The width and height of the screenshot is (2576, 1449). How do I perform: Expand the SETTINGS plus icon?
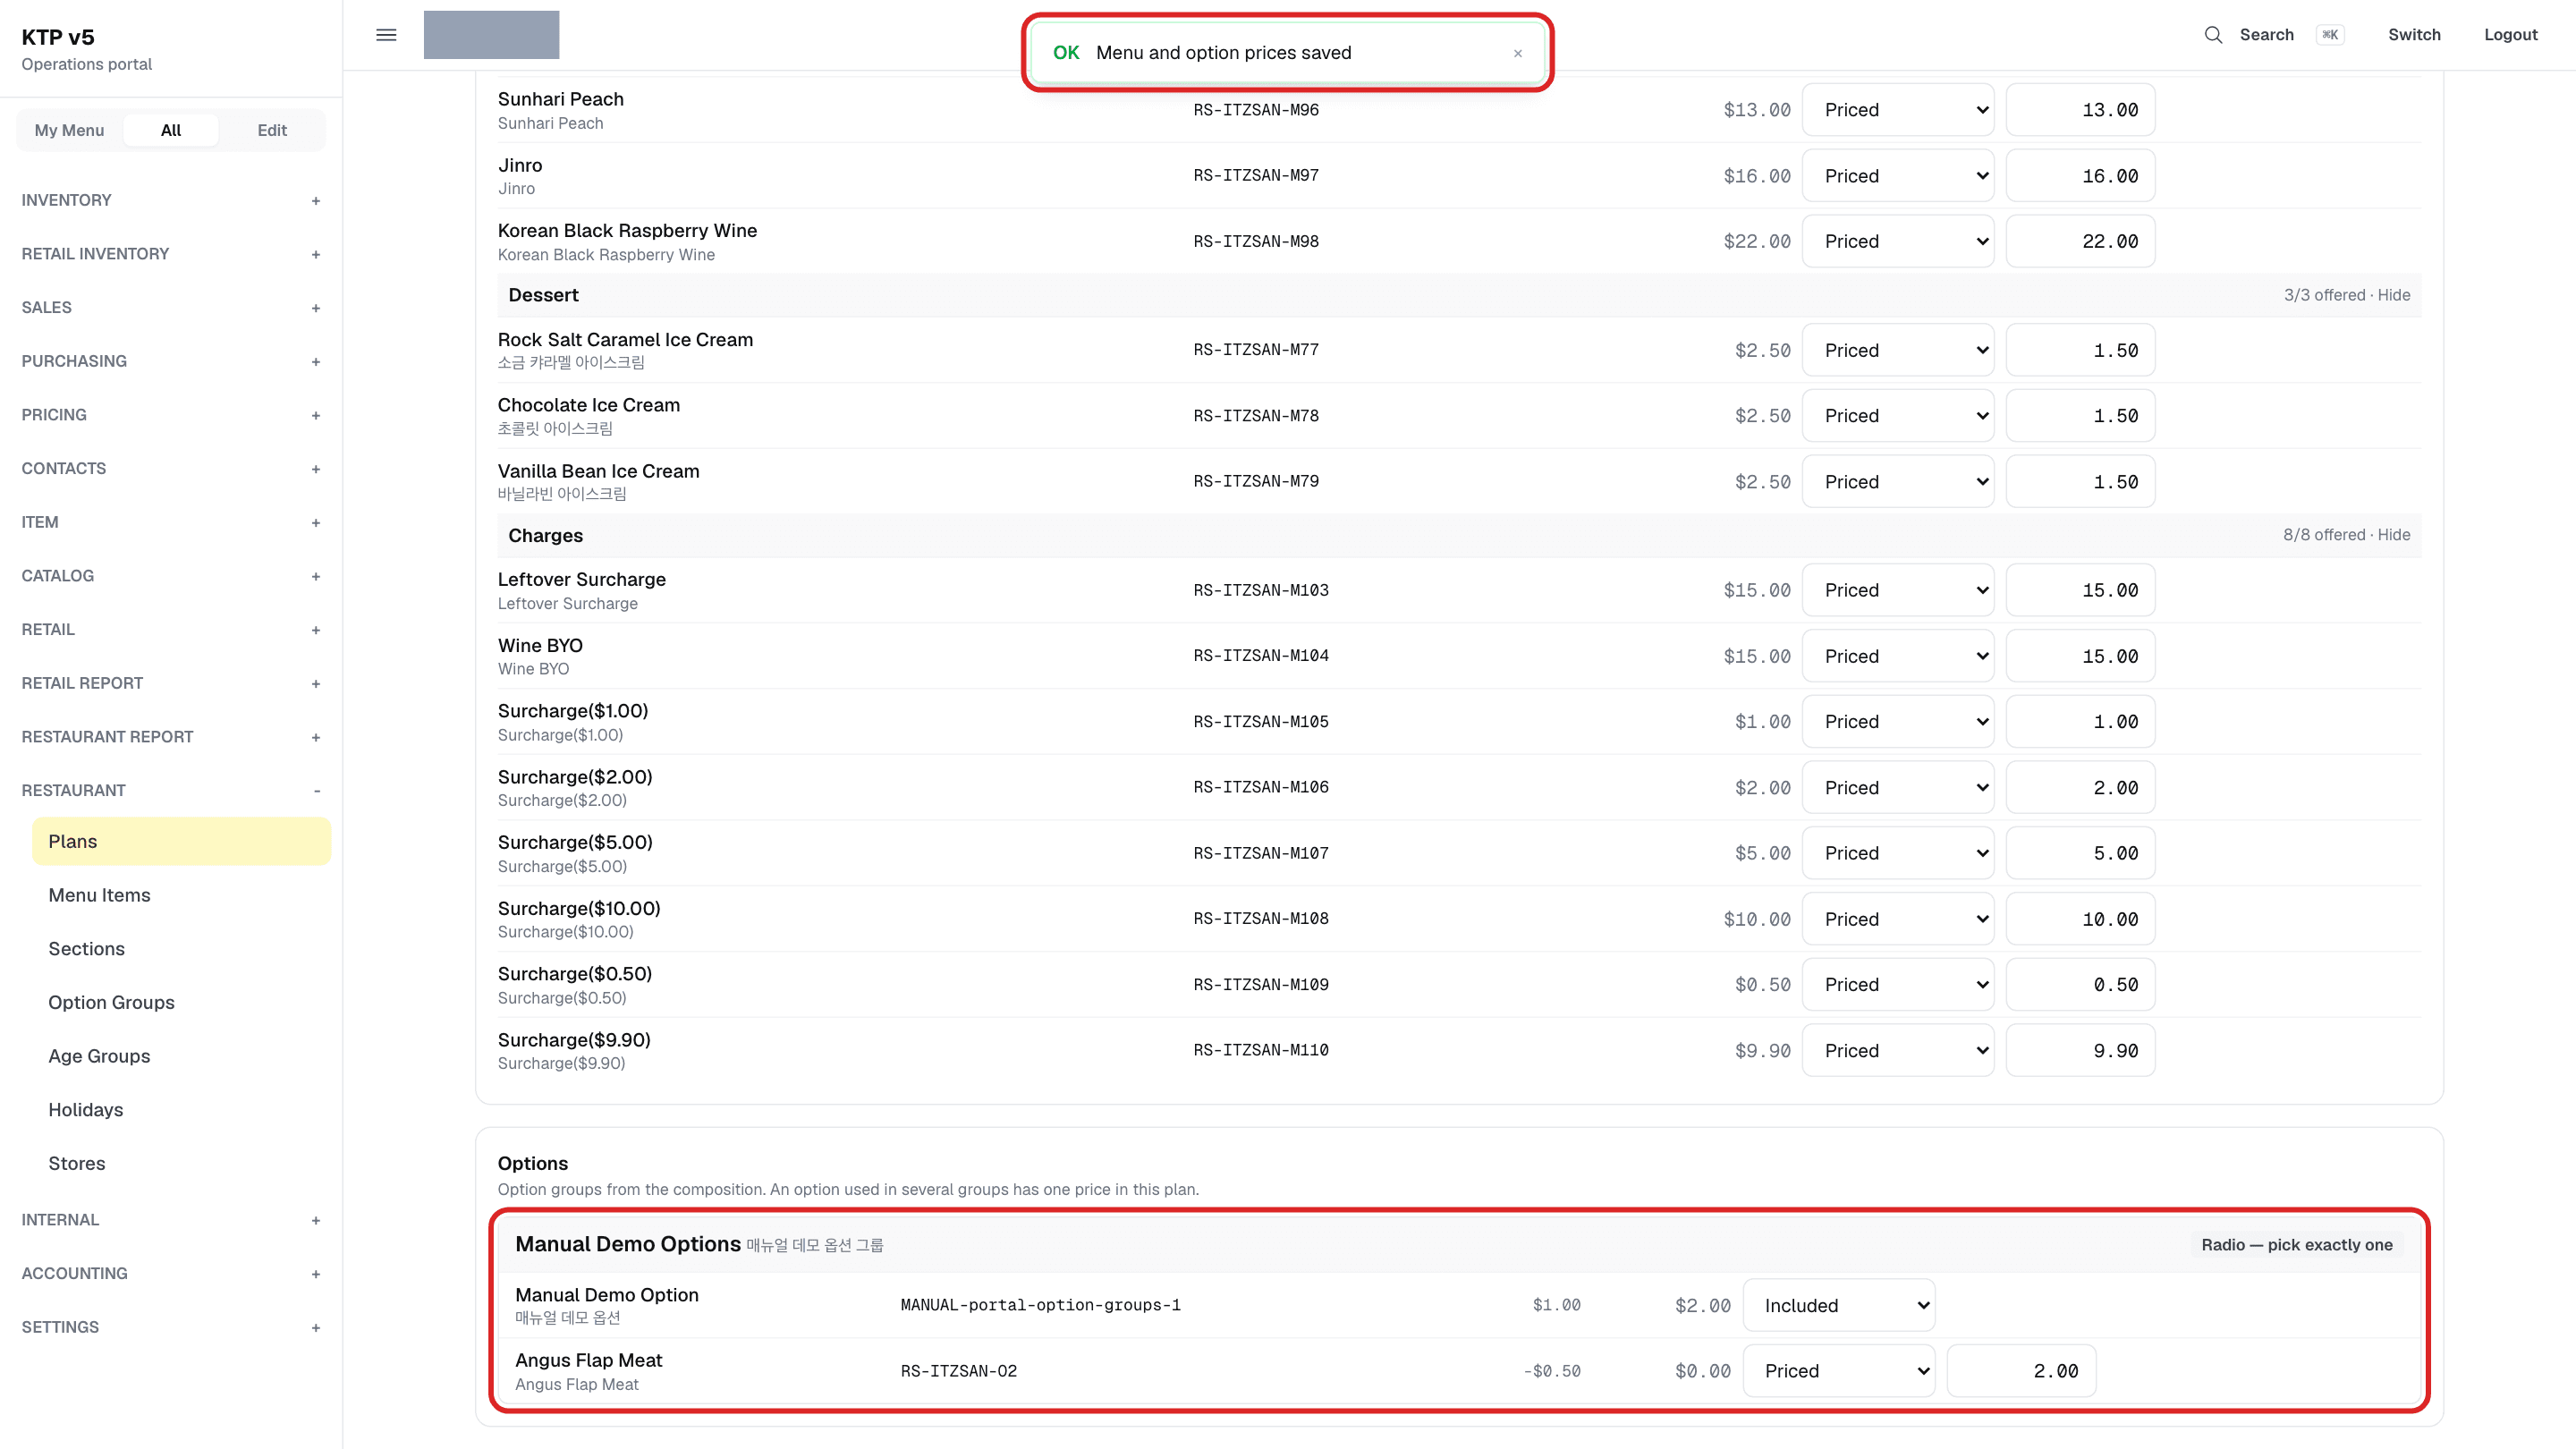point(315,1328)
